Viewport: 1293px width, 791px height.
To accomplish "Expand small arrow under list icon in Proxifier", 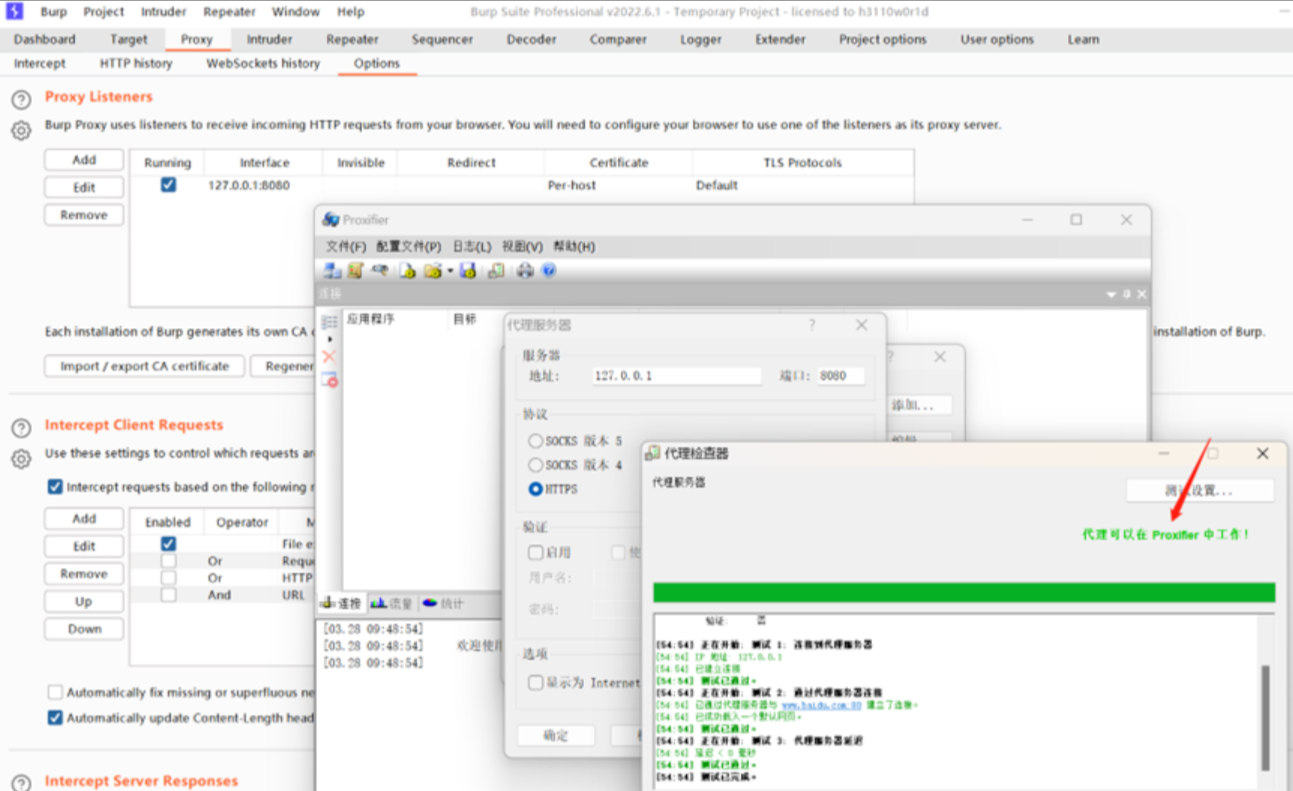I will 330,339.
